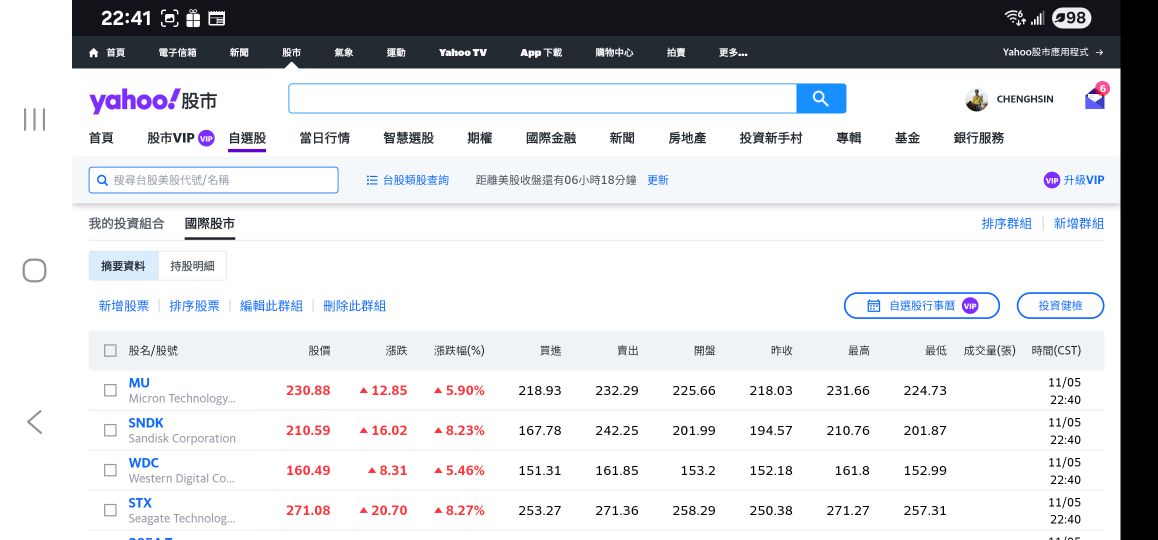Click the 投資健檢 button
Screen dimensions: 1158x540
[x=1060, y=306]
